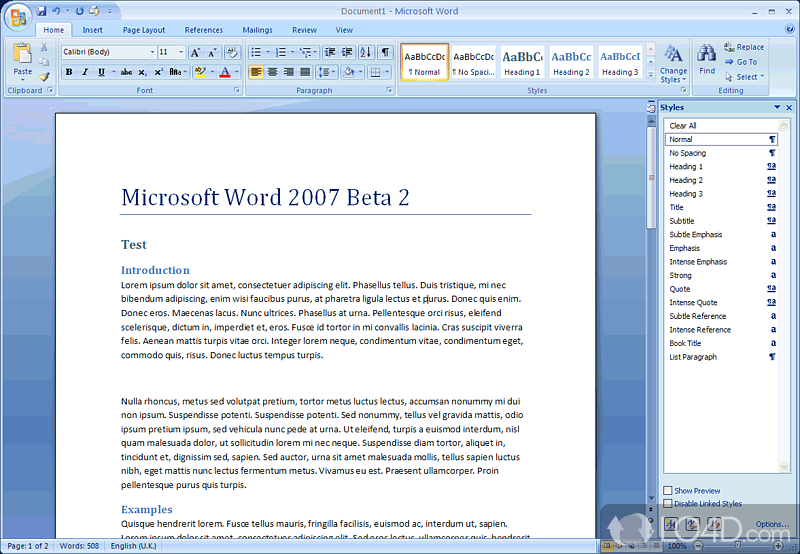Open the Calibri font name dropdown
The image size is (800, 554).
pos(152,52)
